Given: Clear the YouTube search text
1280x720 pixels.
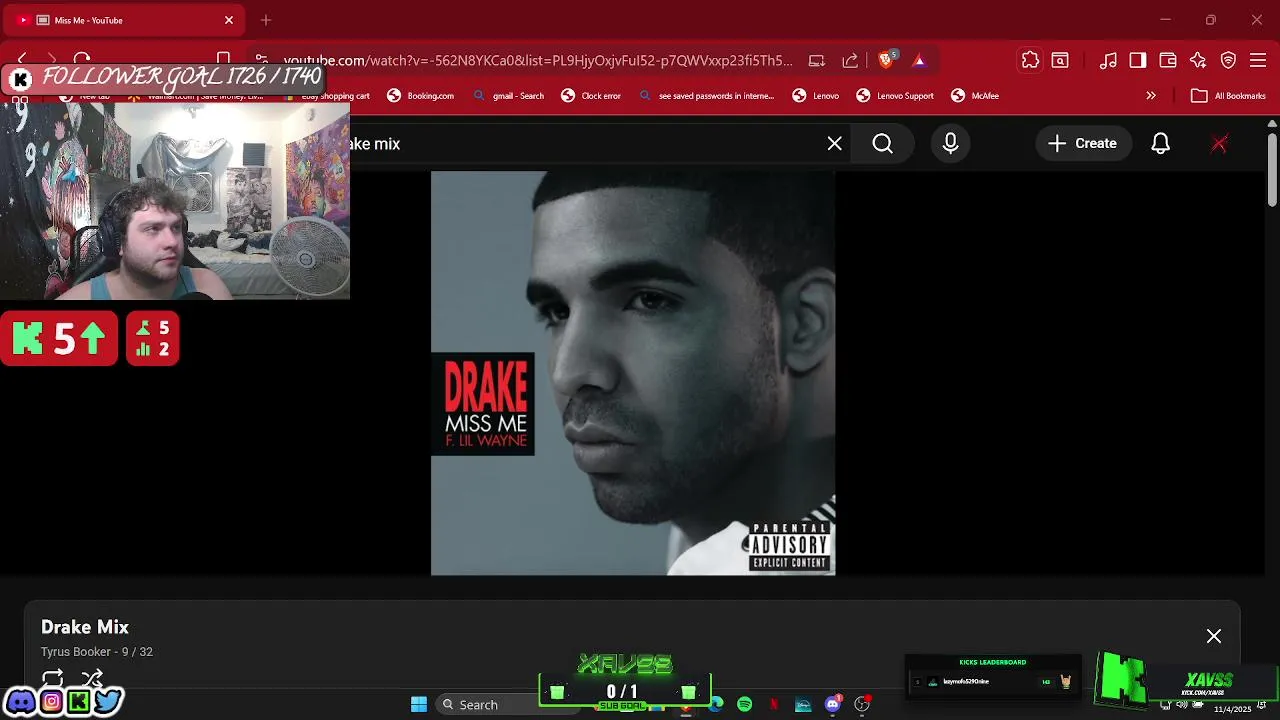Looking at the screenshot, I should (x=835, y=144).
